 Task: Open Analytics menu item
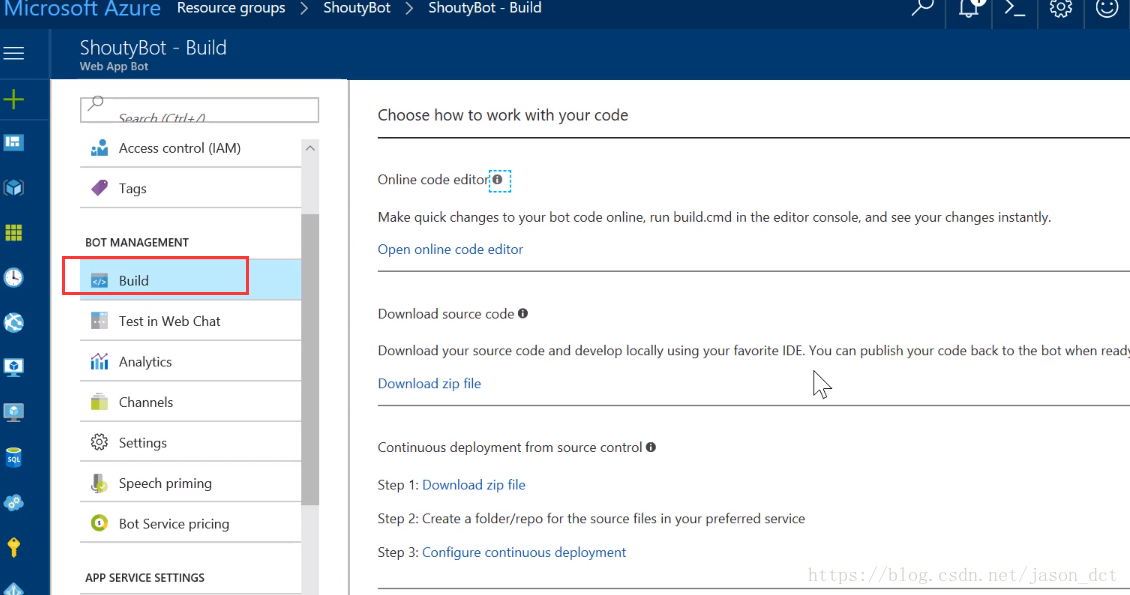[x=190, y=362]
